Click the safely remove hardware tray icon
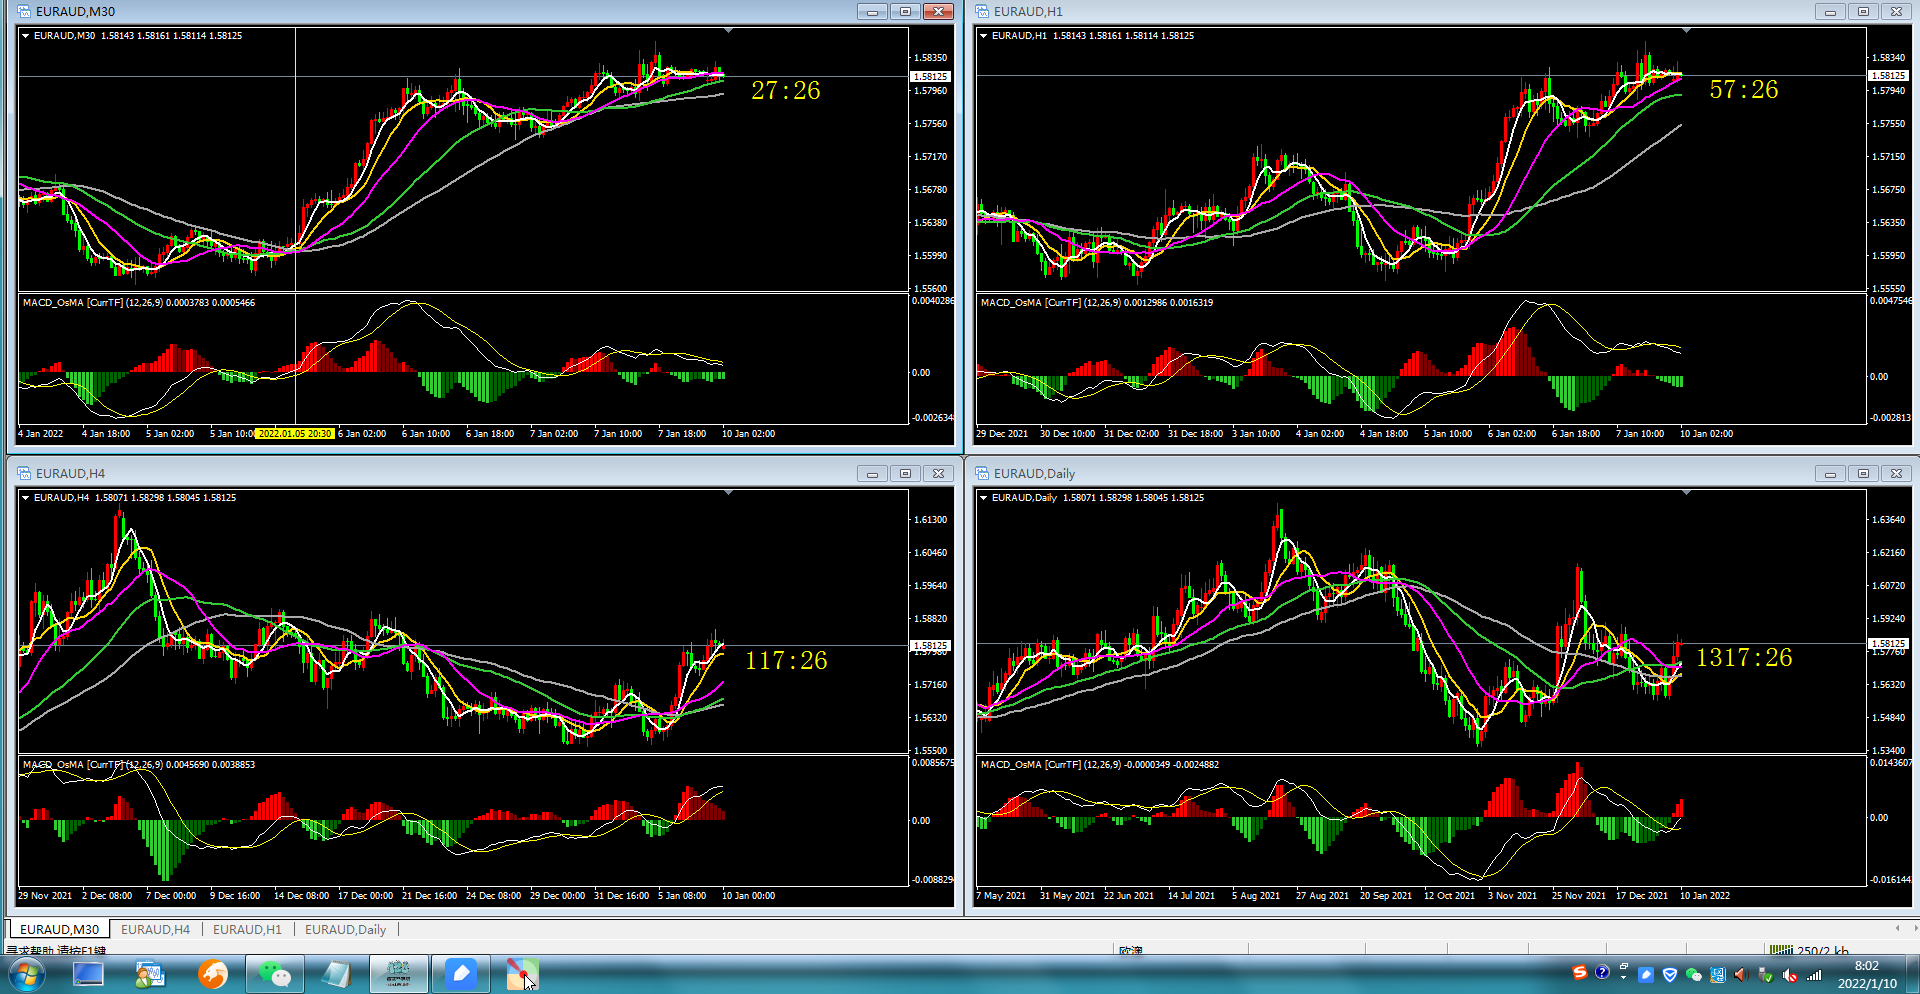This screenshot has width=1920, height=994. point(1765,975)
